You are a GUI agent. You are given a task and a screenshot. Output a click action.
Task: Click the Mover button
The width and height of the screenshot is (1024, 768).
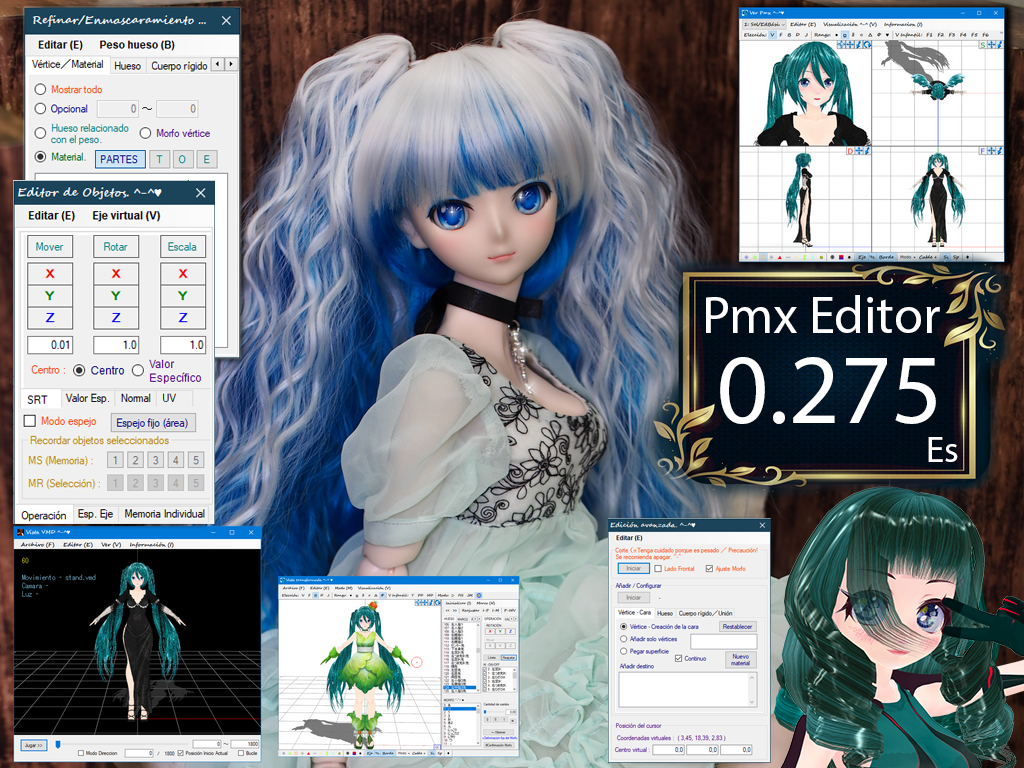[50, 247]
